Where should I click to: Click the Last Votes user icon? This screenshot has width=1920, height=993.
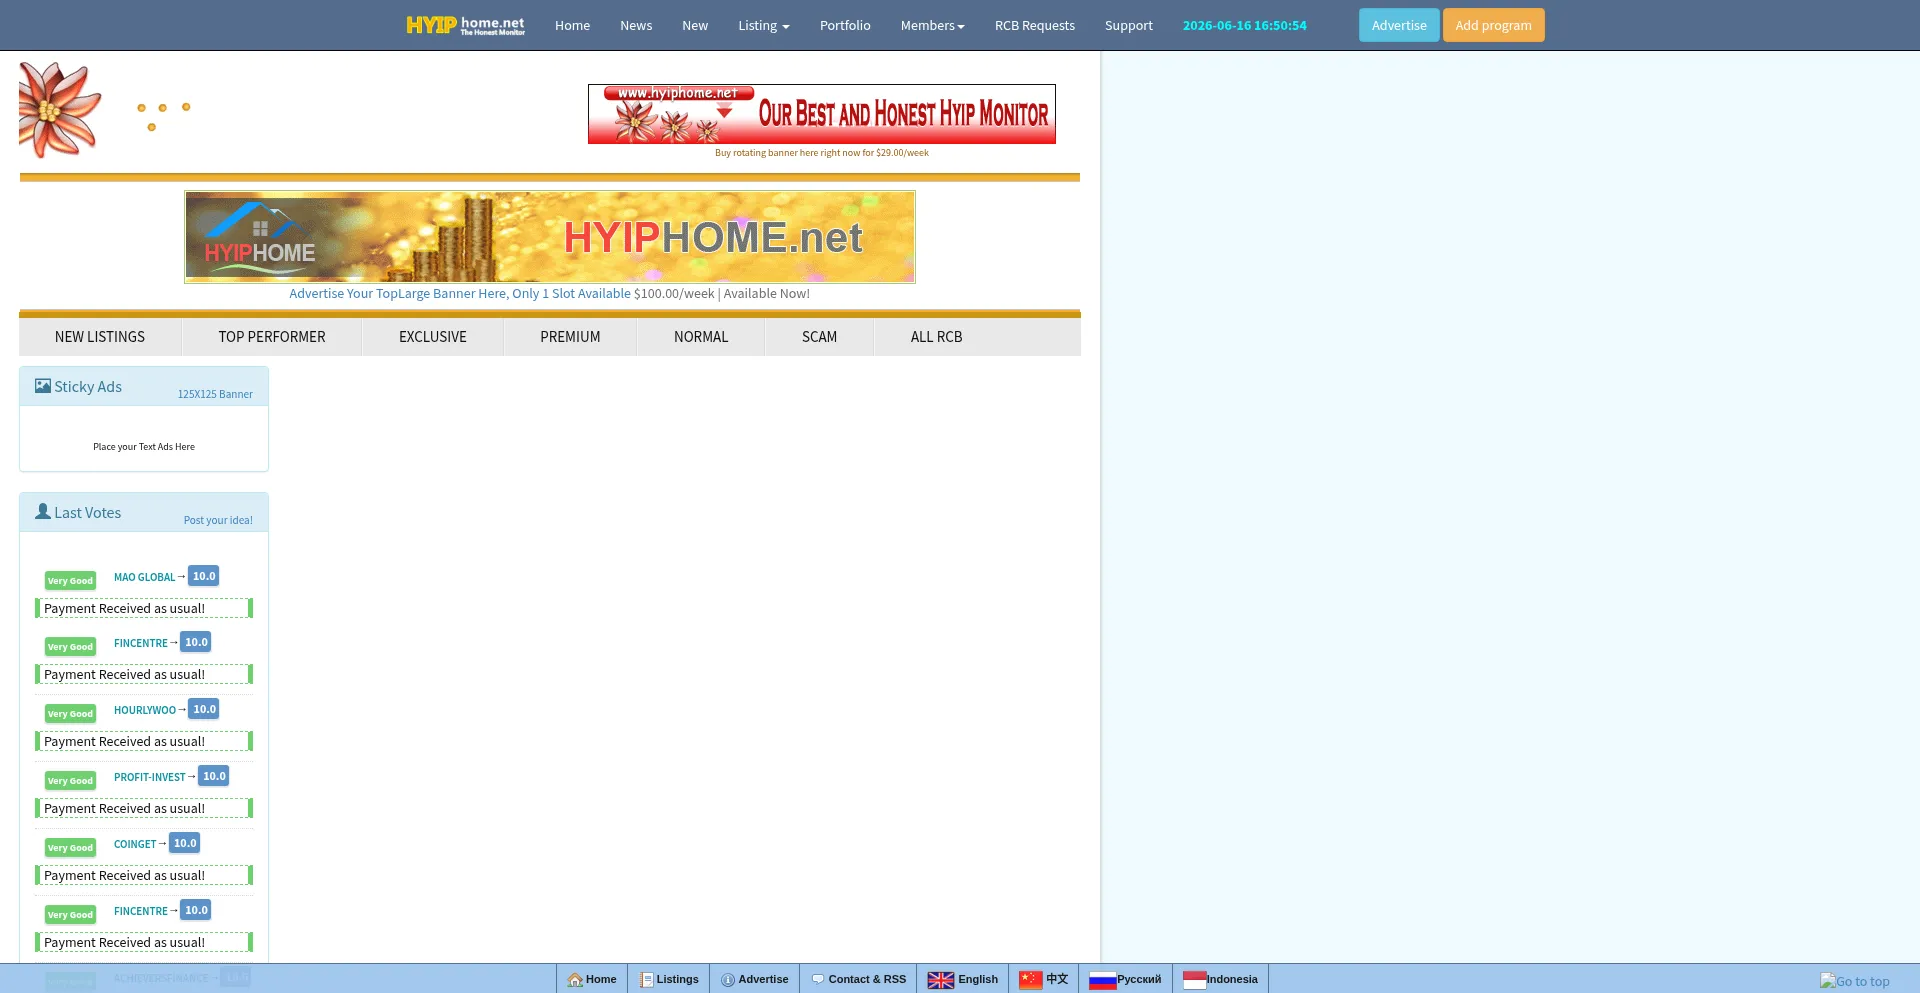[43, 511]
